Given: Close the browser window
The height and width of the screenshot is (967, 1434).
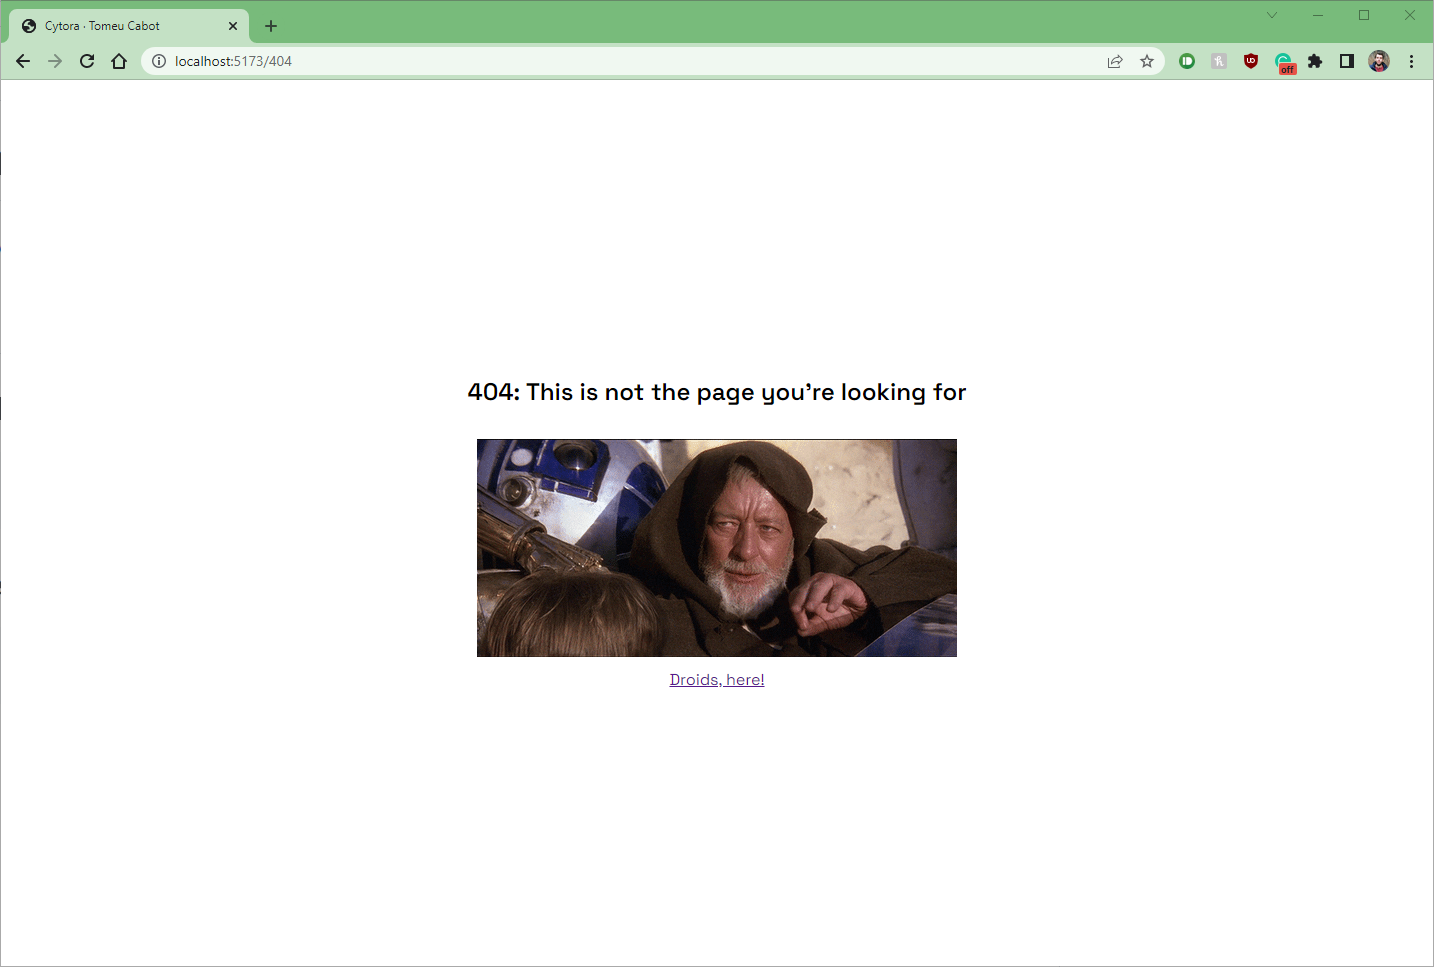Looking at the screenshot, I should click(1410, 15).
